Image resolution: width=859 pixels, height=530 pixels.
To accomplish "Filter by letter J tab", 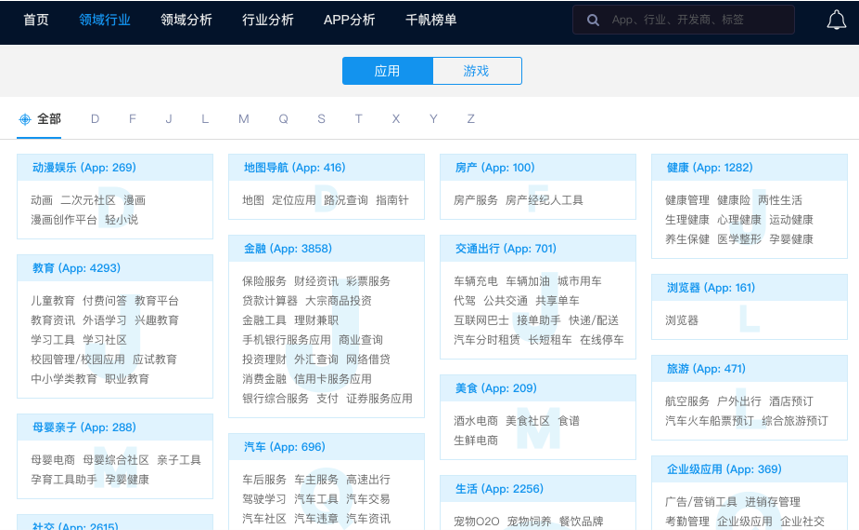I will [x=169, y=119].
